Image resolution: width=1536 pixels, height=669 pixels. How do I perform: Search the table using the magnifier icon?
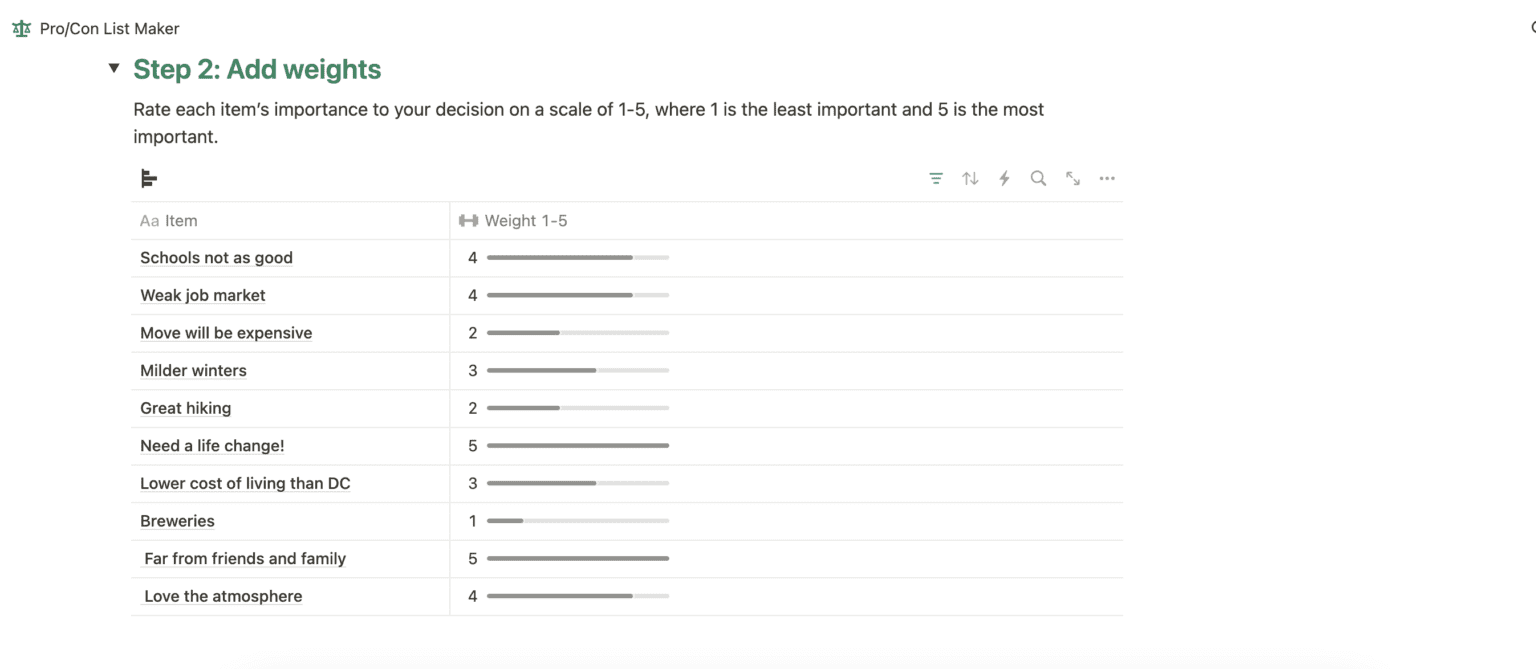coord(1038,178)
